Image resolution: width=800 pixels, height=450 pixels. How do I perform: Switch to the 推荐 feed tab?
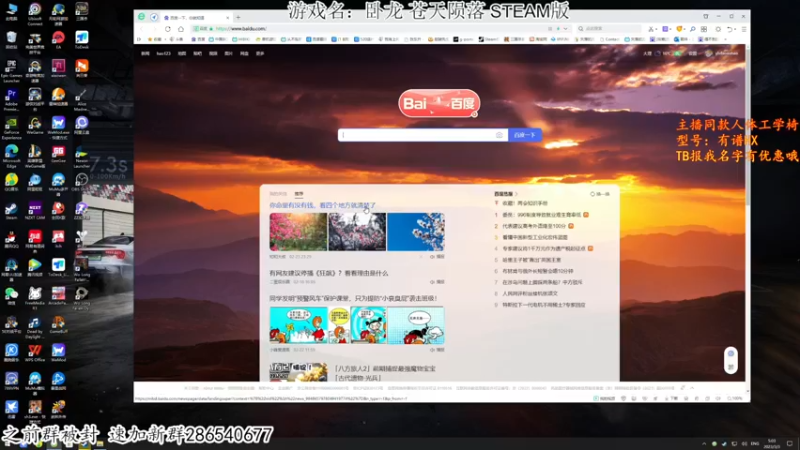click(x=299, y=194)
